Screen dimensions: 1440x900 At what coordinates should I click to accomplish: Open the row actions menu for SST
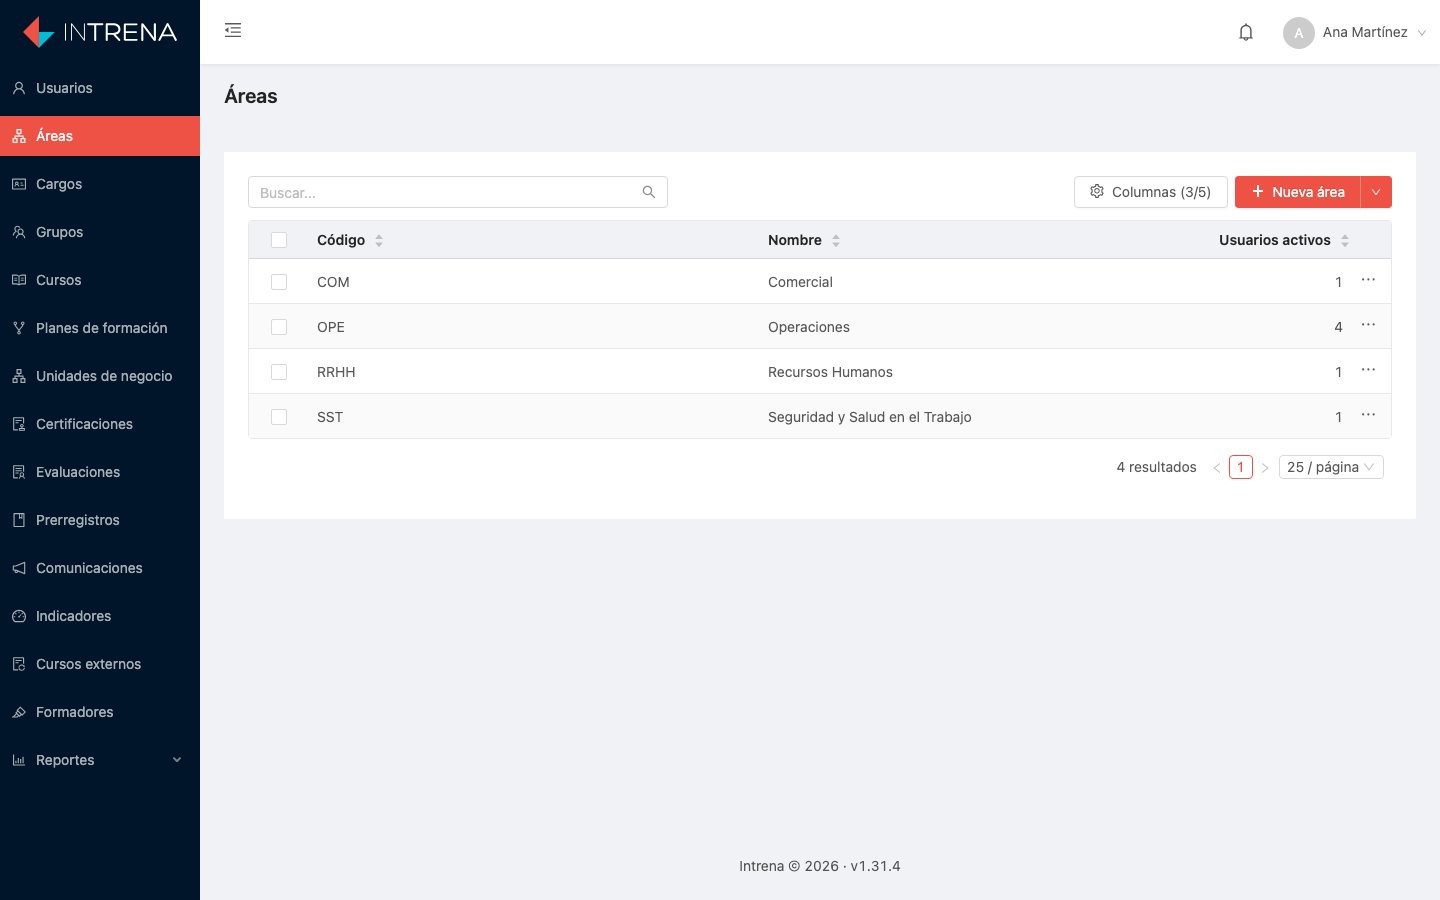pyautogui.click(x=1368, y=415)
